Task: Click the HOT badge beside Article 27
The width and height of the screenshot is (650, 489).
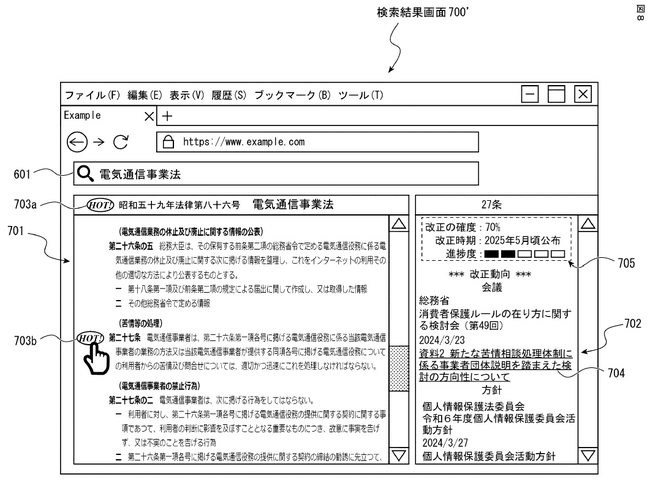Action: coord(89,338)
